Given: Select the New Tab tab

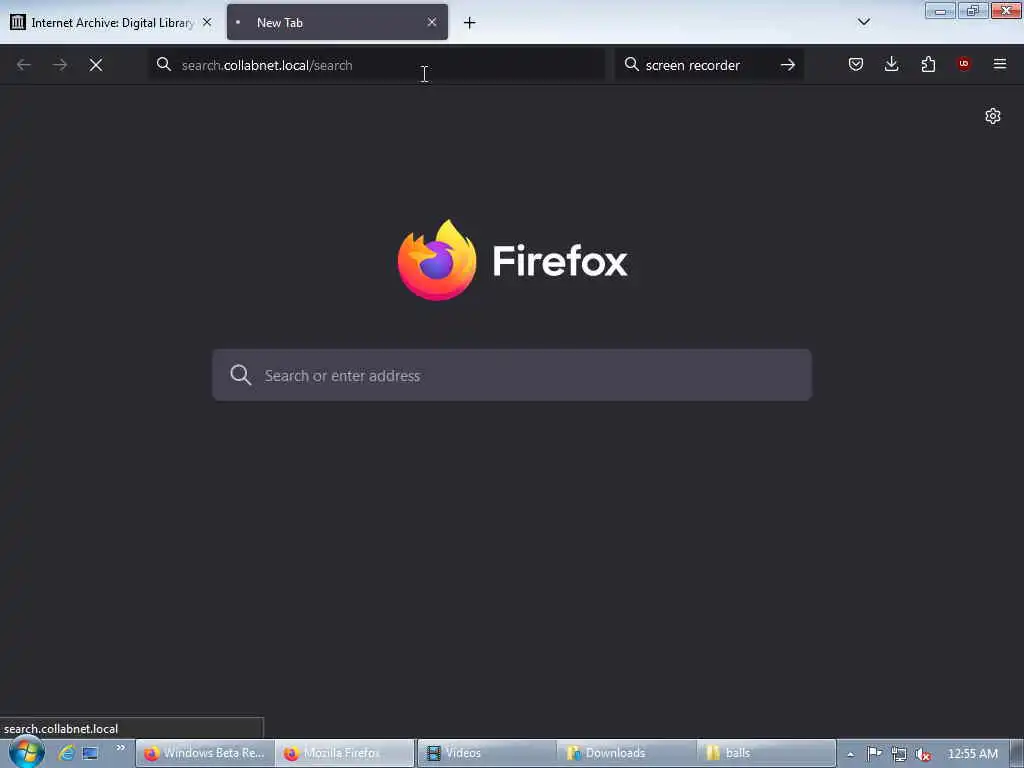Looking at the screenshot, I should coord(337,22).
